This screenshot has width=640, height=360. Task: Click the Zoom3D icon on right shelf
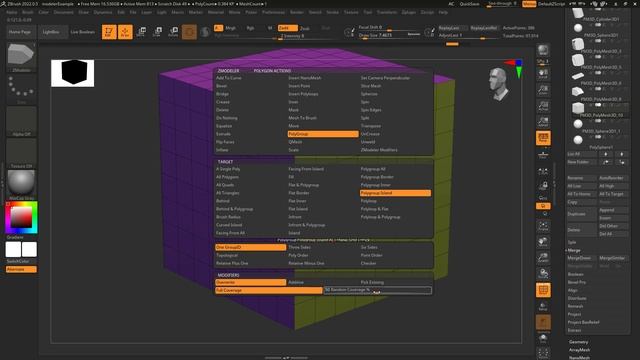[x=543, y=258]
